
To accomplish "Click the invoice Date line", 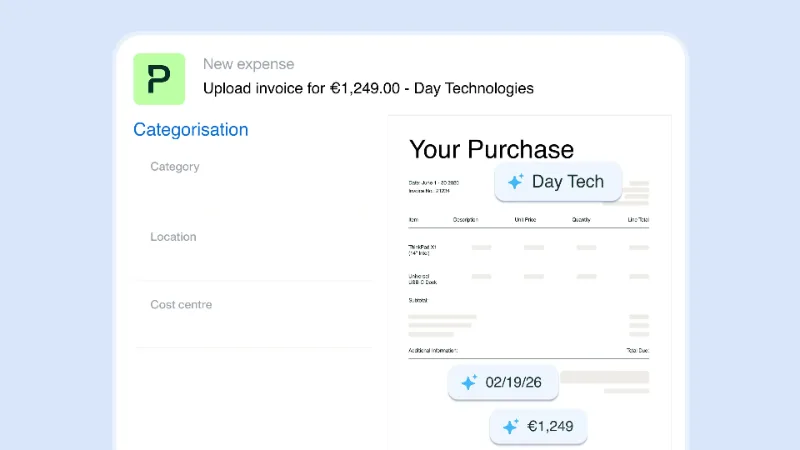I will pos(434,183).
